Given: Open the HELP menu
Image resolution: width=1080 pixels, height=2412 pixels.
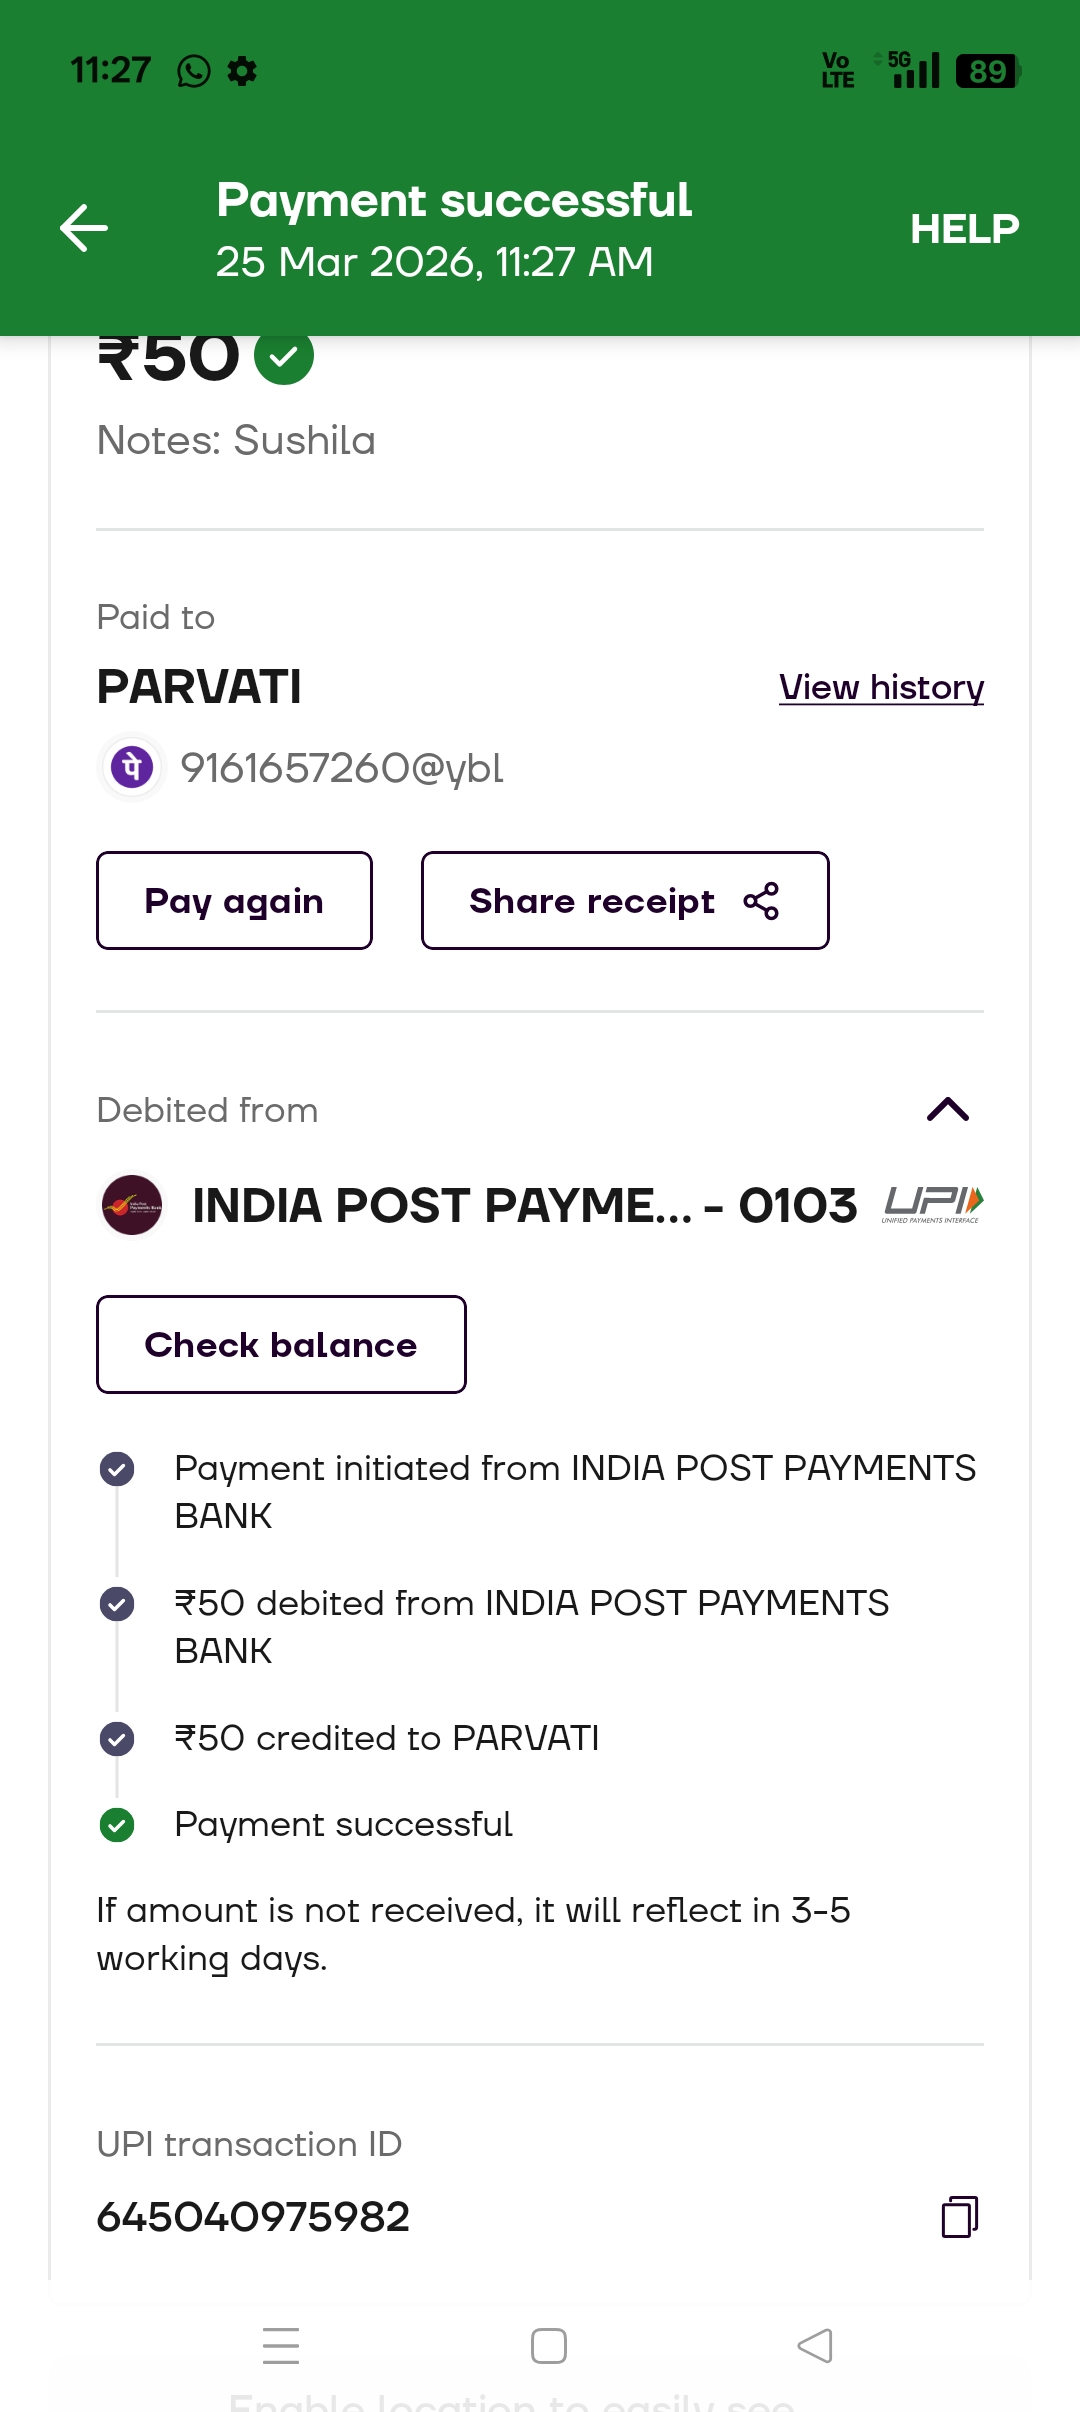Looking at the screenshot, I should (964, 229).
